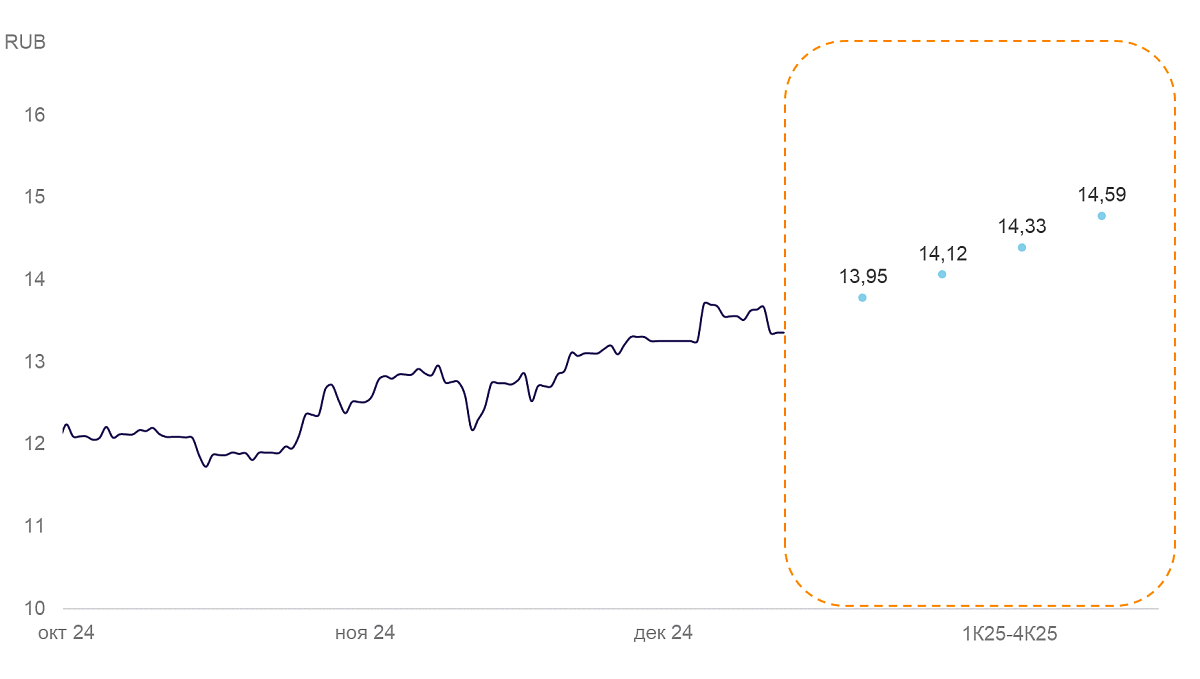The width and height of the screenshot is (1200, 679).
Task: Click the 14 tick on the y-axis
Action: (x=35, y=279)
